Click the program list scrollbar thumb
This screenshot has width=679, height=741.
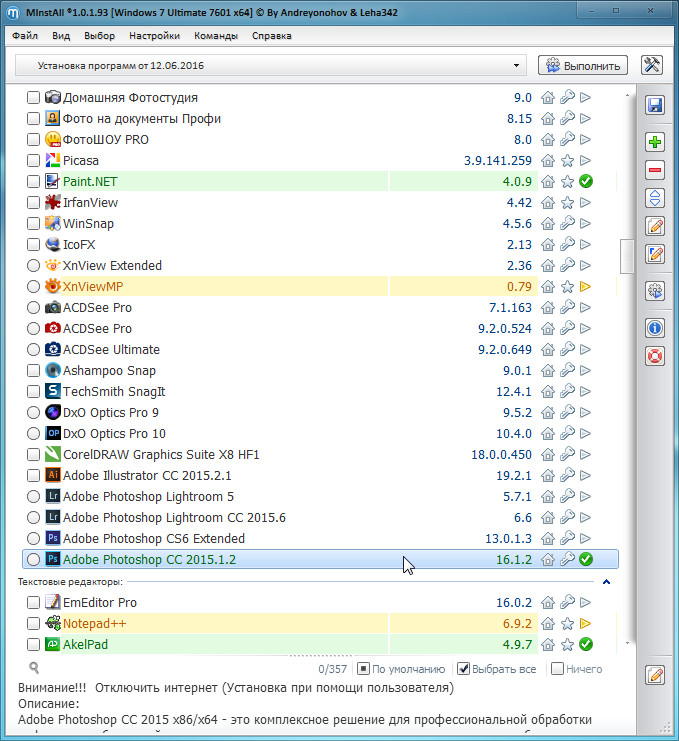pyautogui.click(x=627, y=256)
